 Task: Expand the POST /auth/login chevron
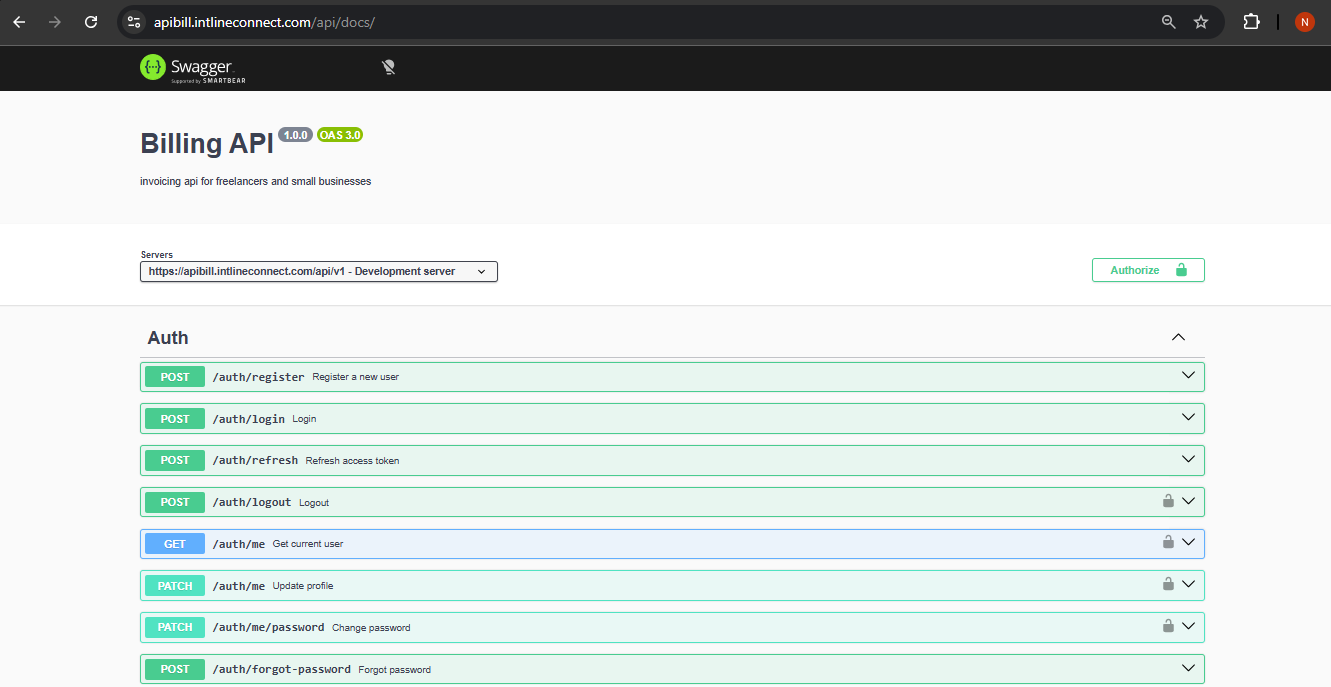(x=1188, y=418)
